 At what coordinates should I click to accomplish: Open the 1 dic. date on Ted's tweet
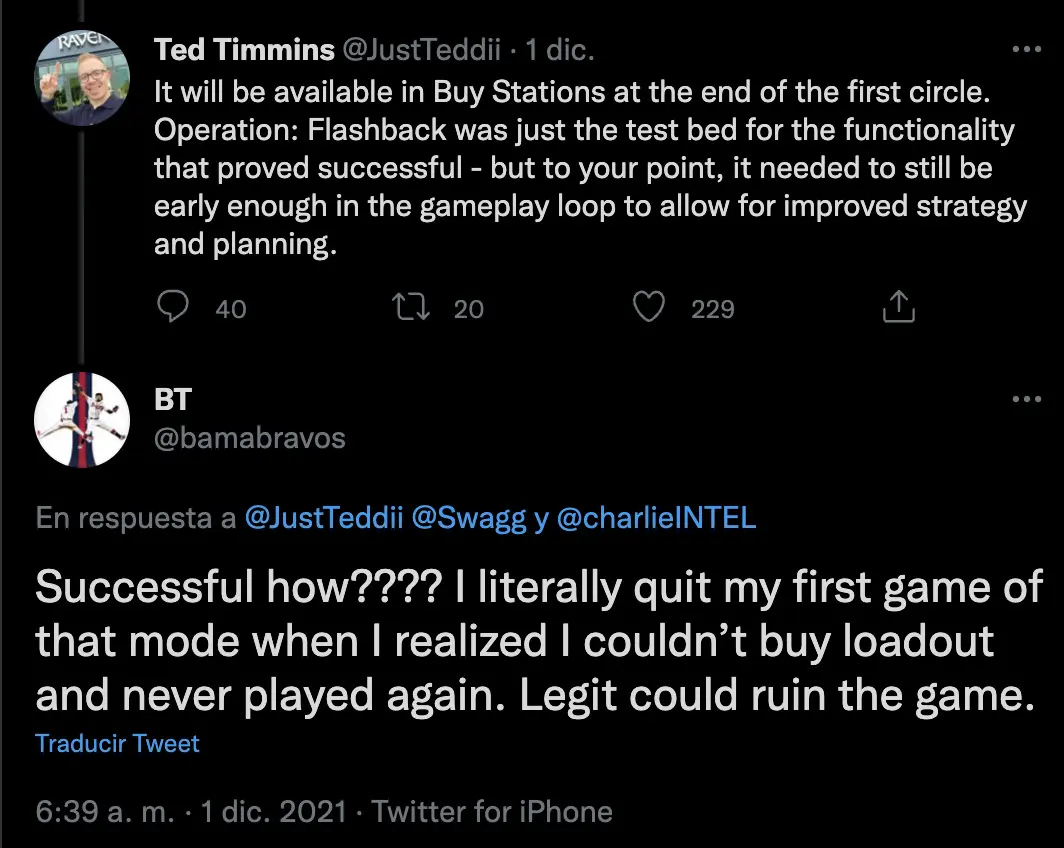[560, 50]
